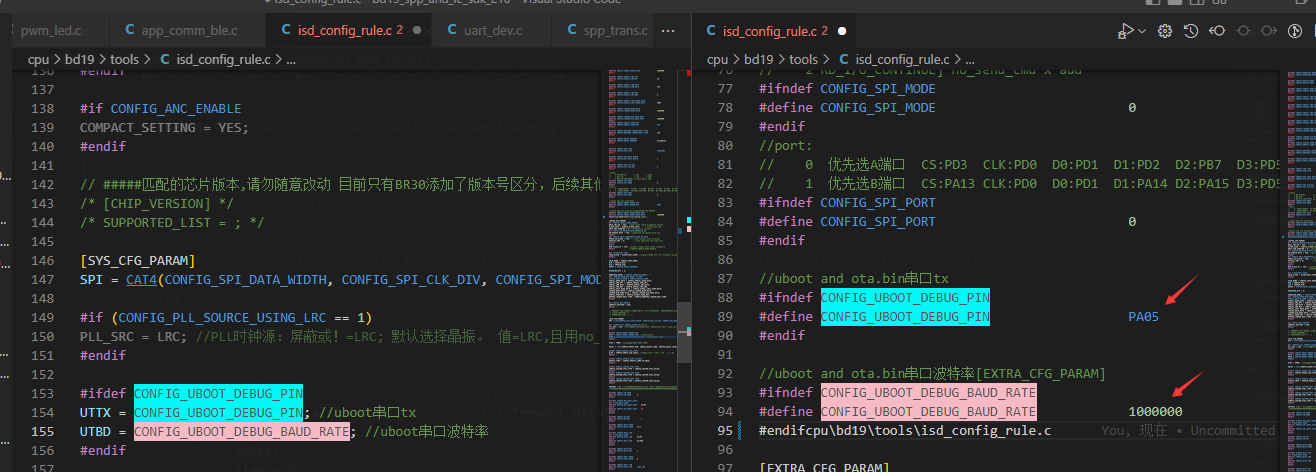The image size is (1316, 472).
Task: Open cpu breadcrumb in left editor
Action: 39,59
